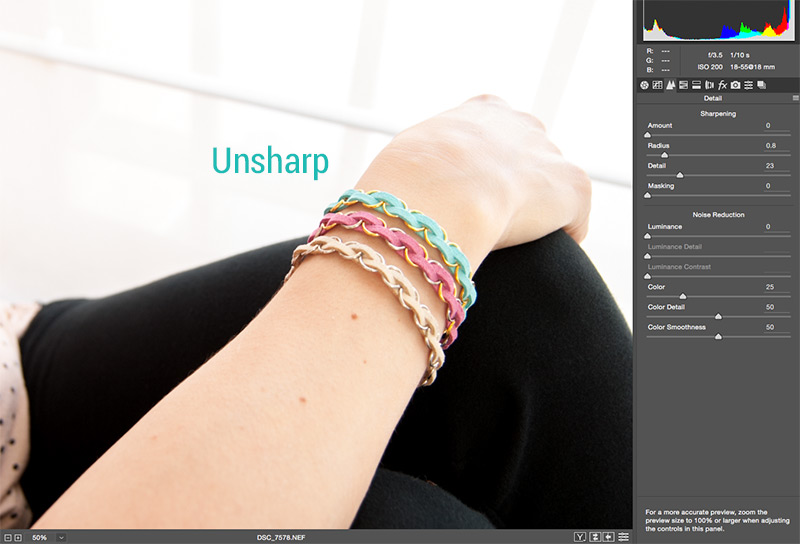Viewport: 800px width, 544px height.
Task: Click the Radius value field showing 0.8
Action: click(x=777, y=145)
